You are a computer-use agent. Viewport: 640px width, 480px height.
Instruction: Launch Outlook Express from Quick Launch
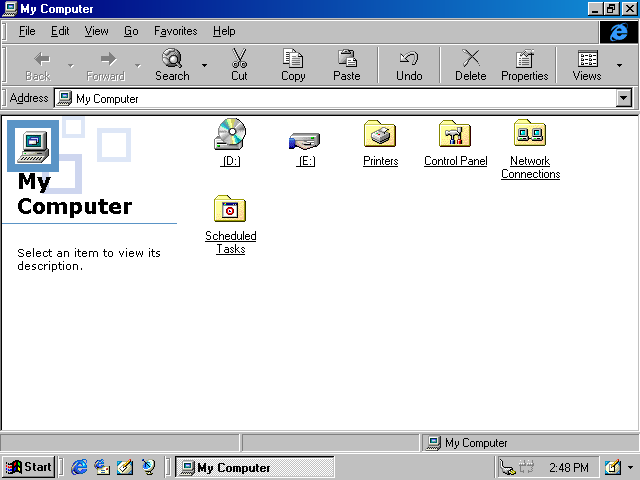coord(102,467)
